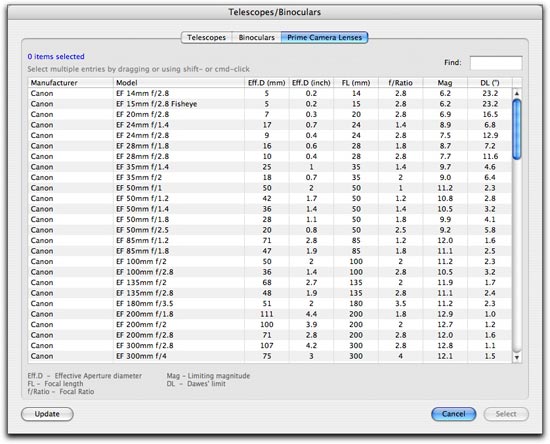
Task: Select the EF 180mm f/3.5 lens
Action: pos(270,304)
